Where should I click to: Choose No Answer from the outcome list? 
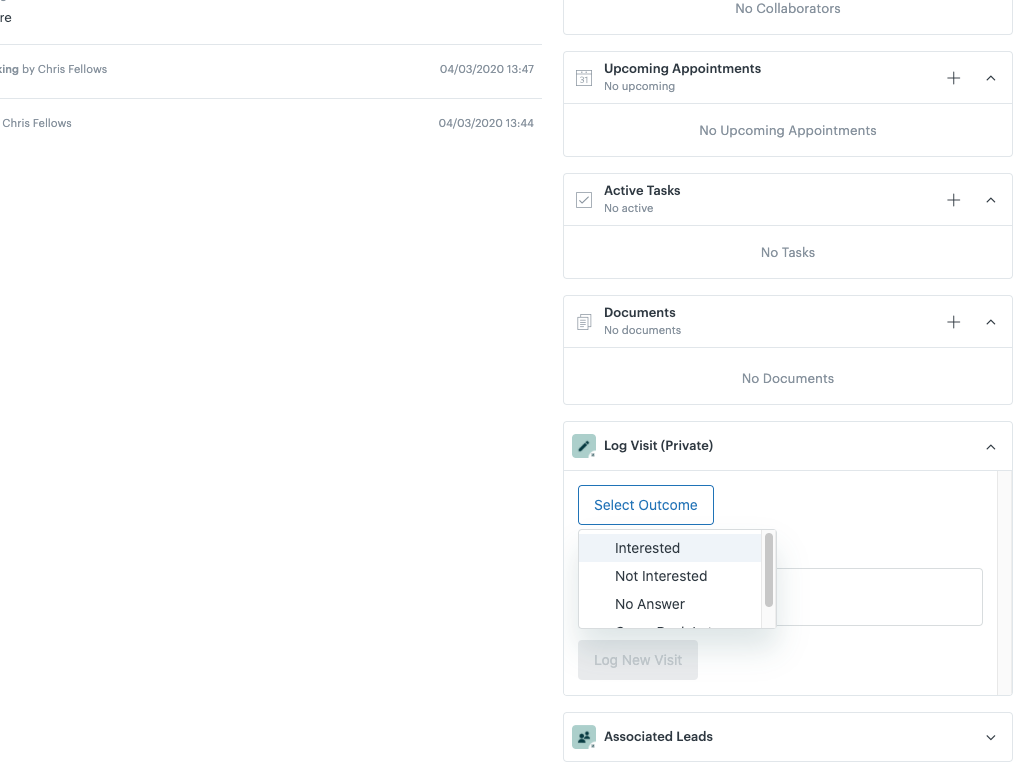tap(649, 604)
